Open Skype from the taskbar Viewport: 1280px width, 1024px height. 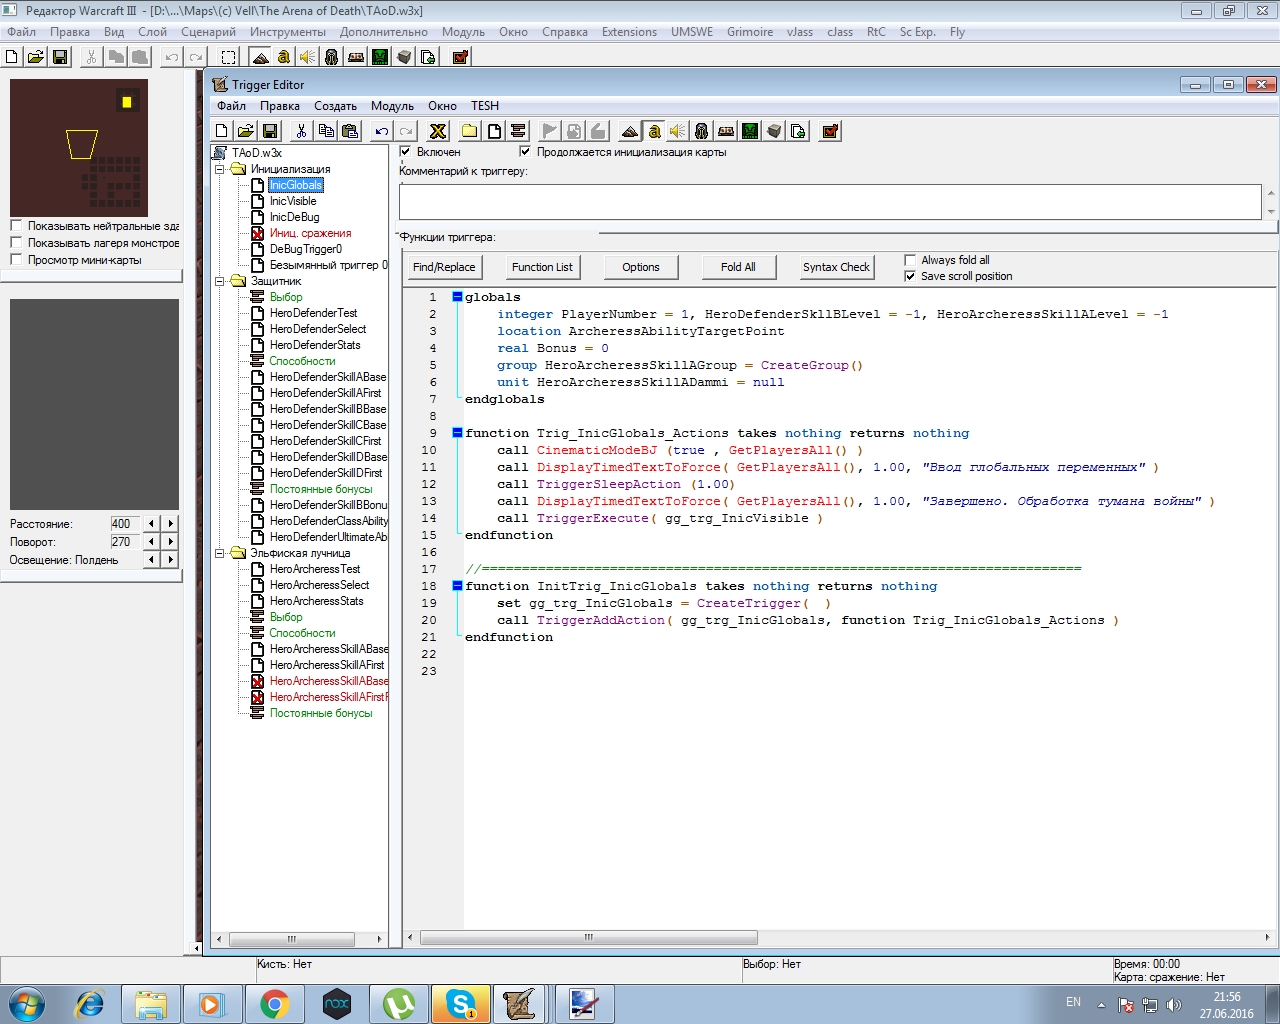point(461,1004)
